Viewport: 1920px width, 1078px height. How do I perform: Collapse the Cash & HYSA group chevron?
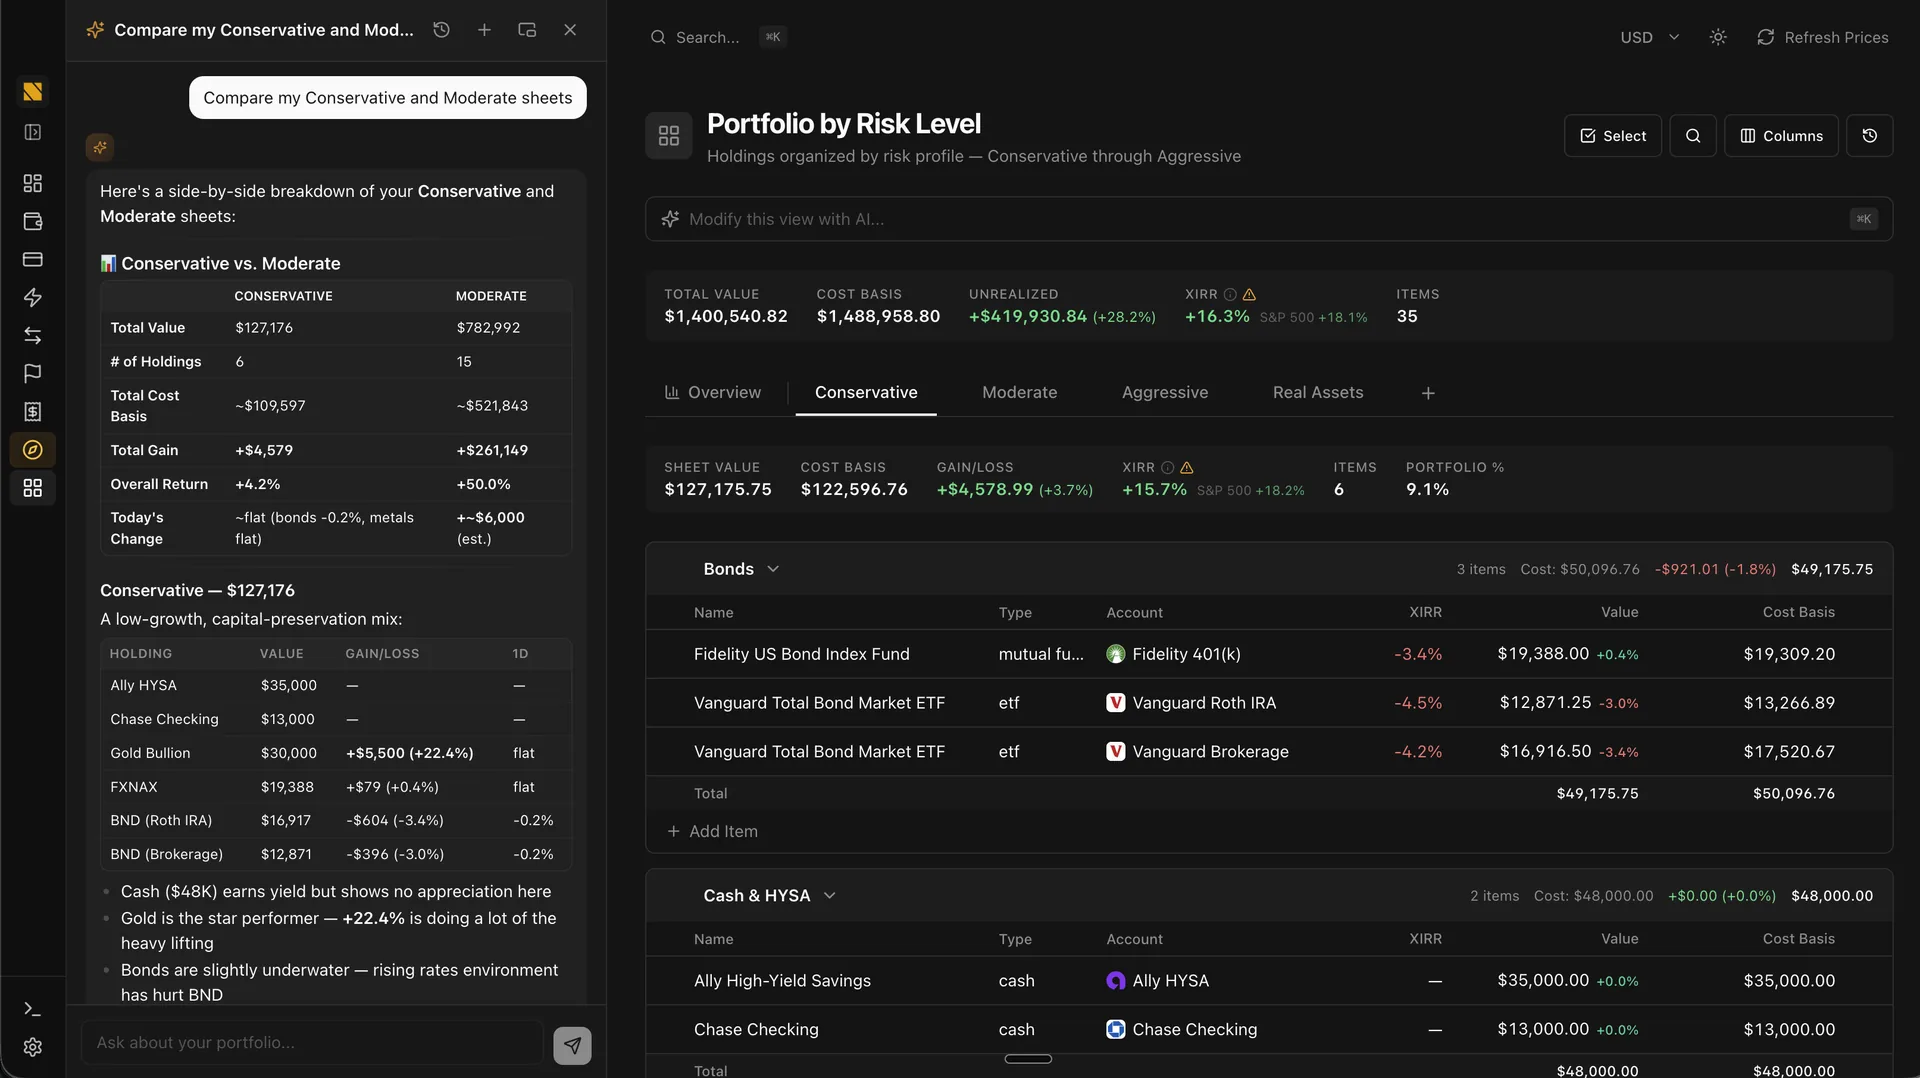tap(829, 896)
